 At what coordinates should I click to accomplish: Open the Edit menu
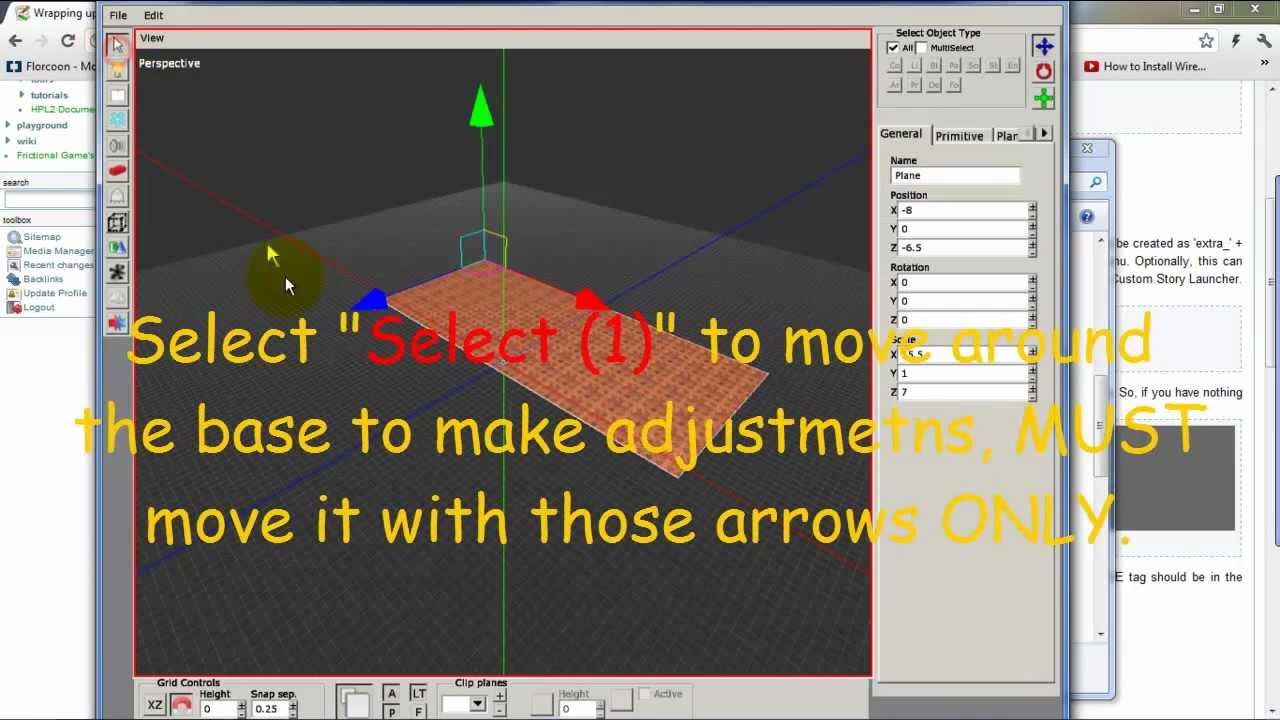pos(153,15)
